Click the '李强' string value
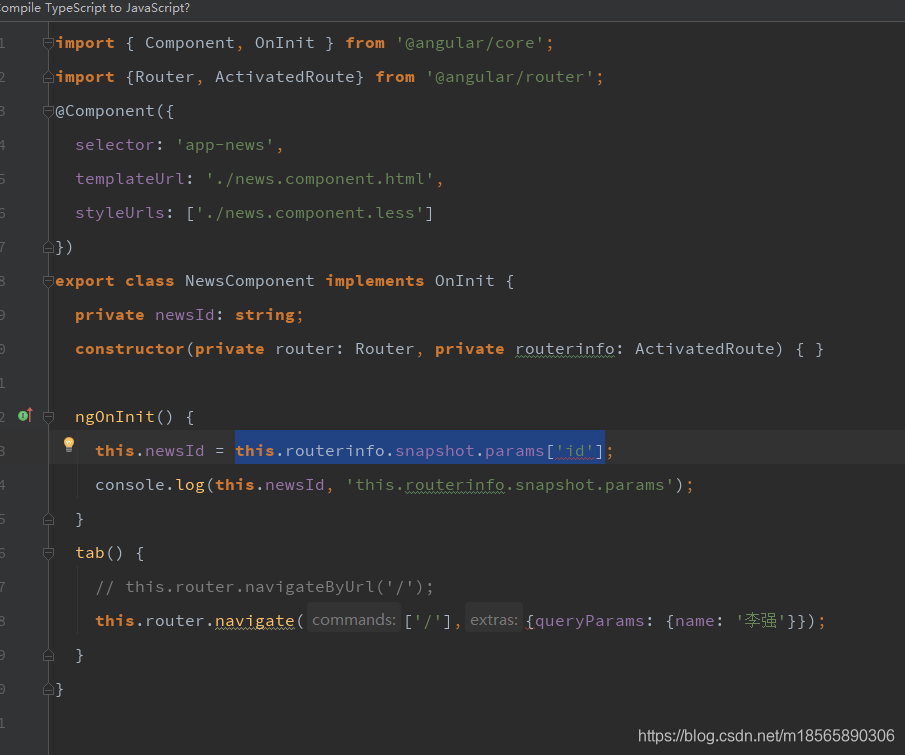 click(x=760, y=621)
